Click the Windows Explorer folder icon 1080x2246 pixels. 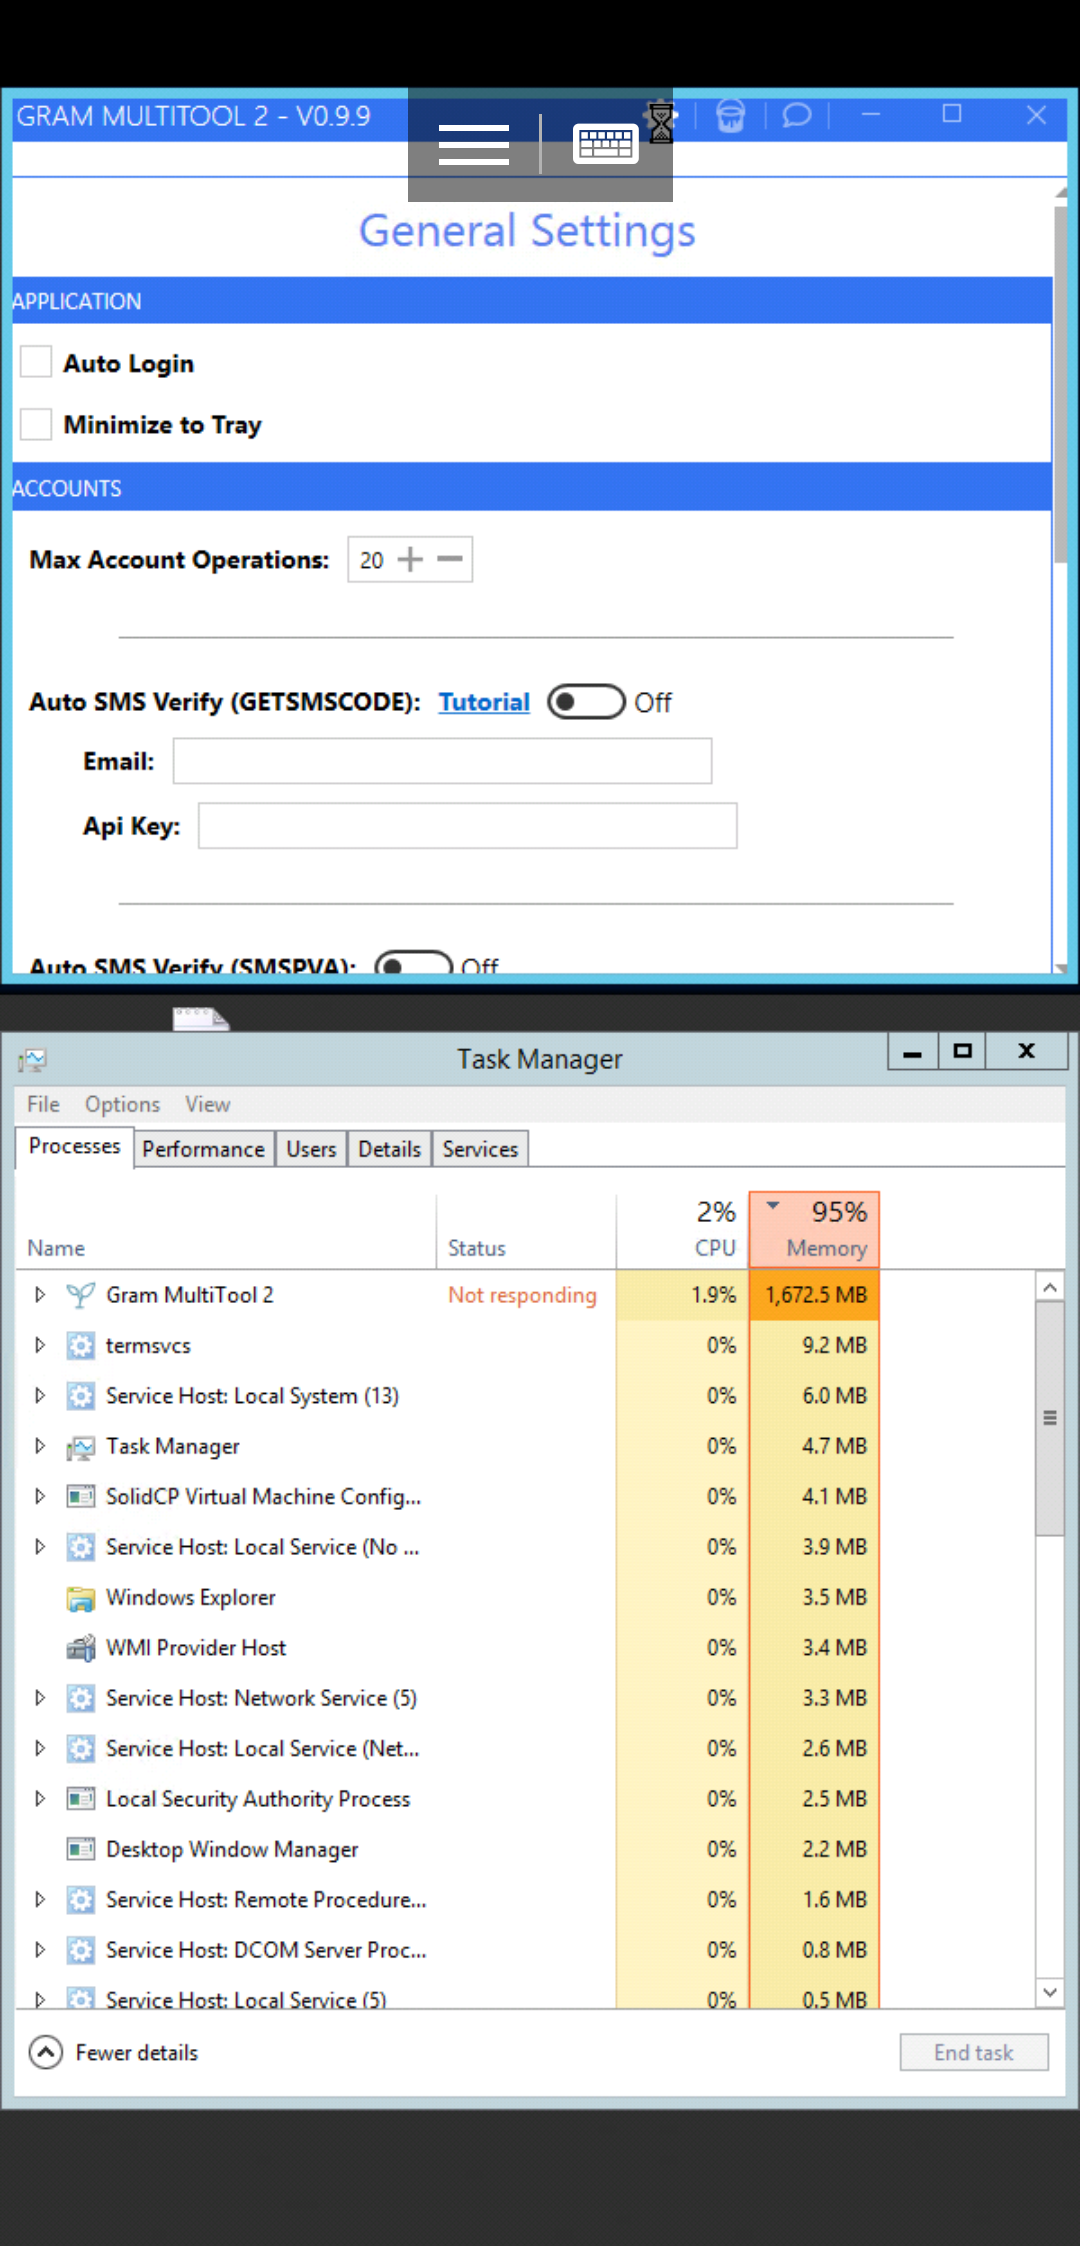(81, 1597)
